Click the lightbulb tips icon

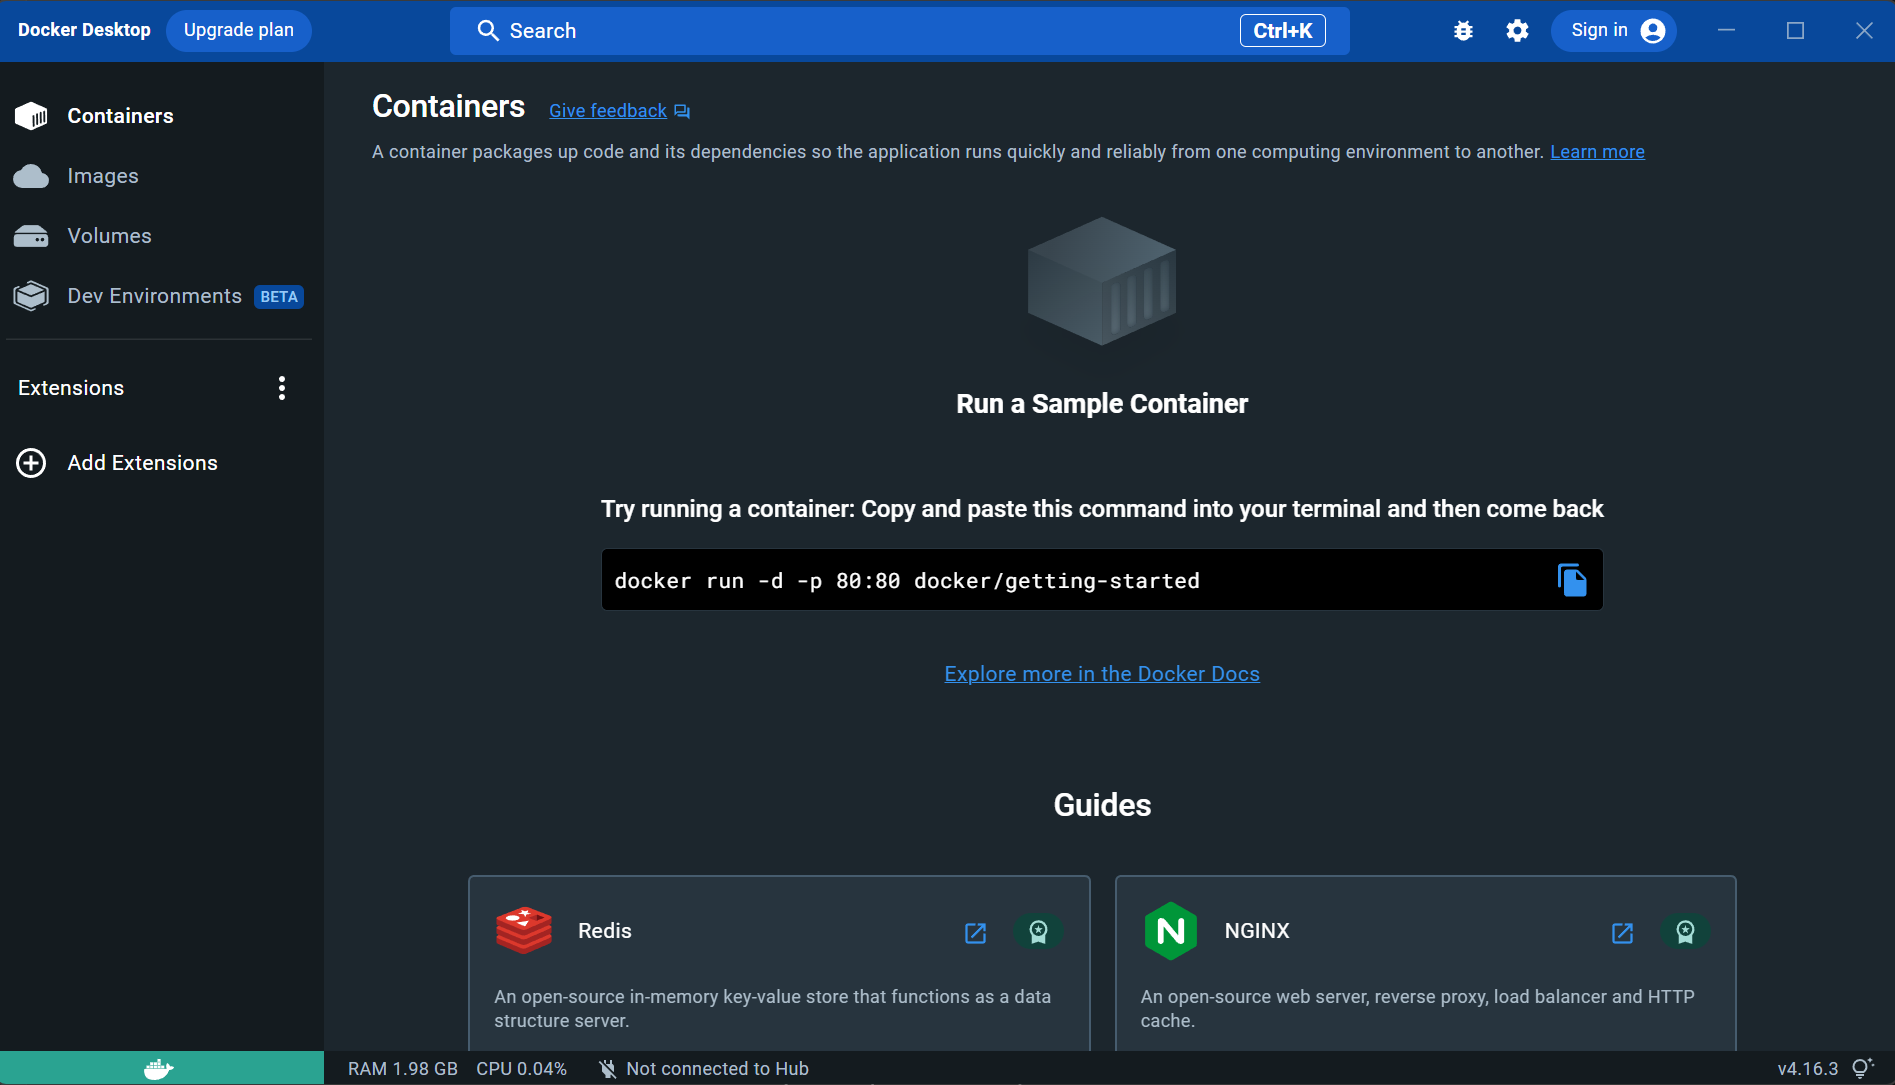click(1862, 1068)
